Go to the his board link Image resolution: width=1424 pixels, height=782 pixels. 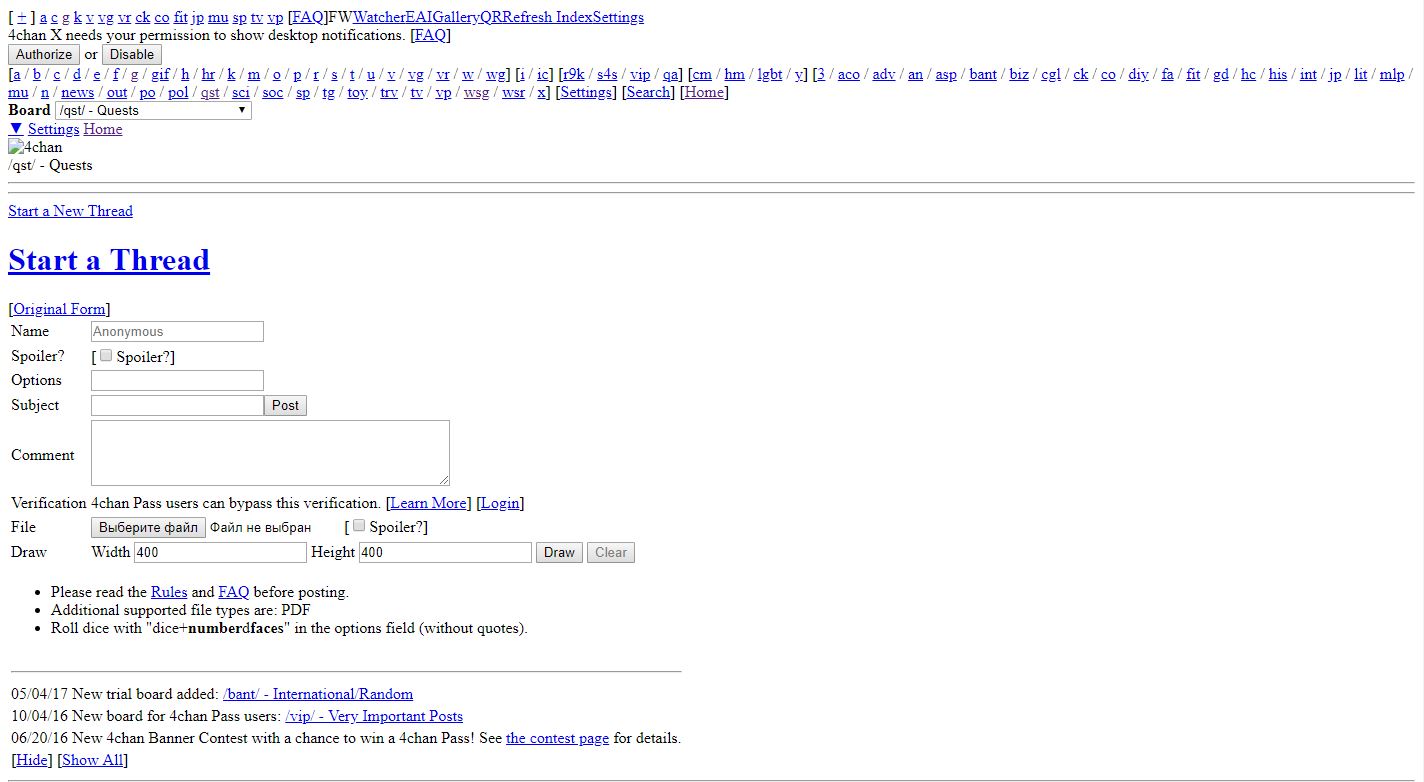pos(1278,74)
